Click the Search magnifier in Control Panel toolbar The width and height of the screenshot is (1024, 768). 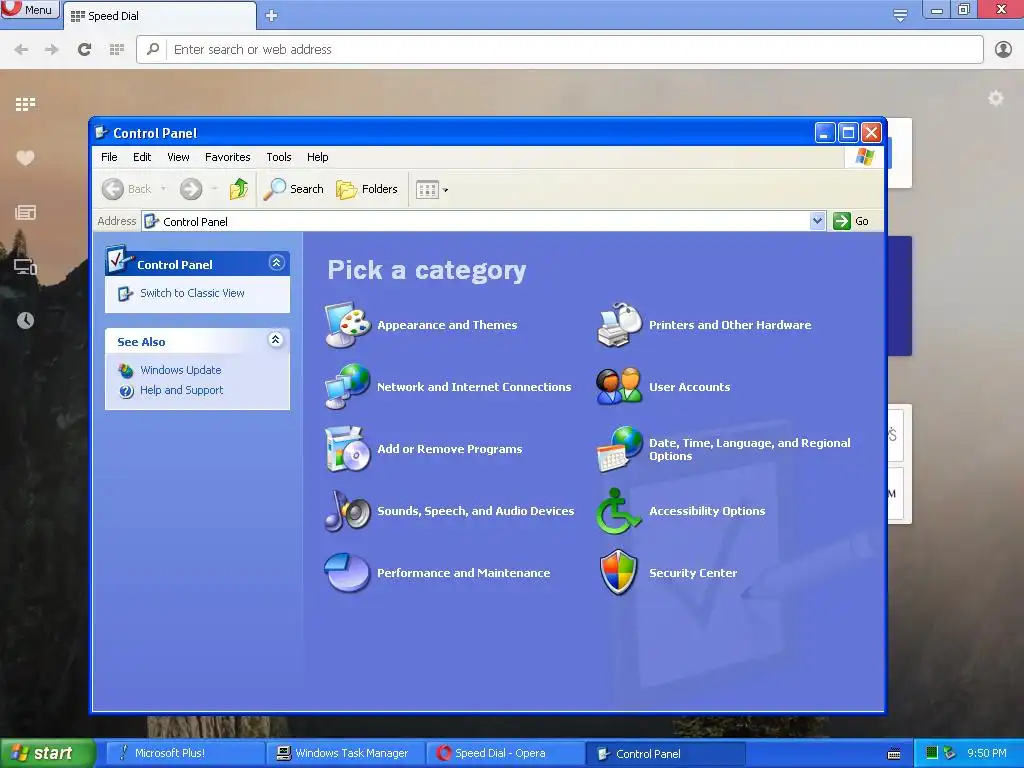294,189
